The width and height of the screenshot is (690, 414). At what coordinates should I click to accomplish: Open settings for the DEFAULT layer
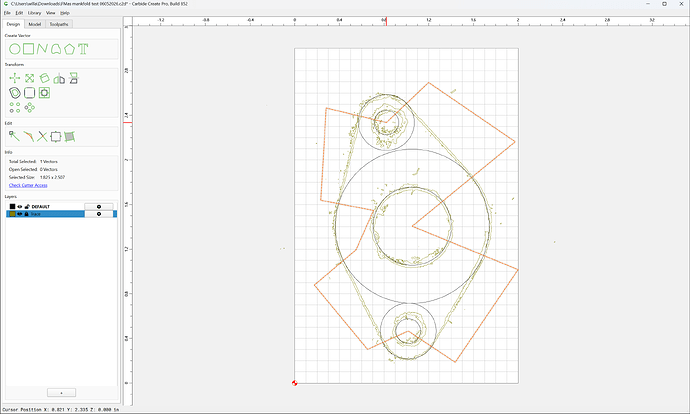tap(99, 206)
